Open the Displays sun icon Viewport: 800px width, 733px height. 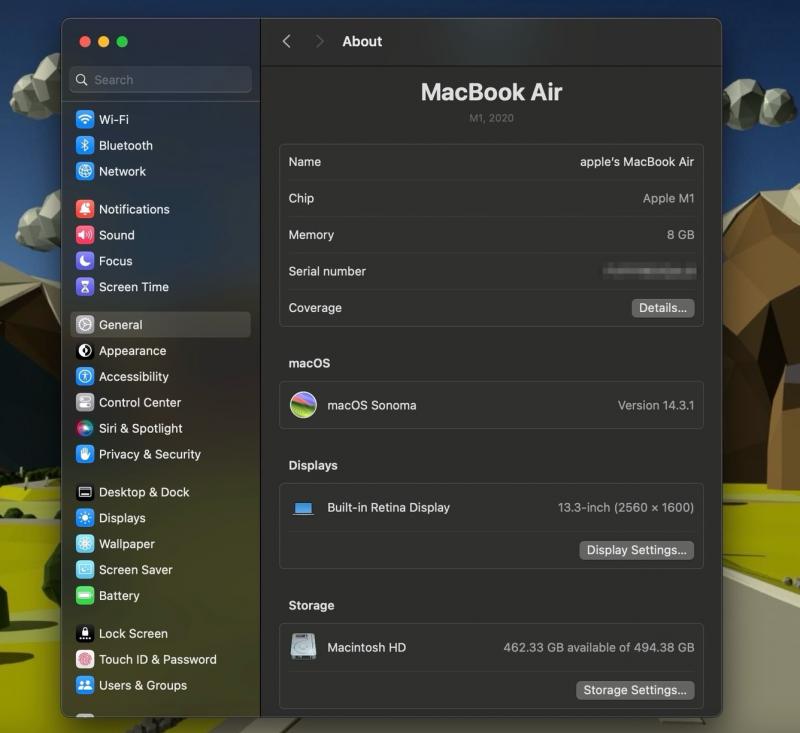click(85, 518)
